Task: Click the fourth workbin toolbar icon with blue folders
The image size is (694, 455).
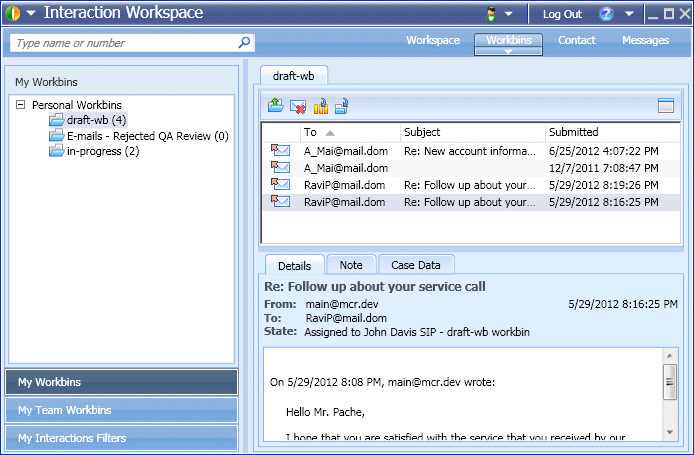Action: (x=342, y=105)
